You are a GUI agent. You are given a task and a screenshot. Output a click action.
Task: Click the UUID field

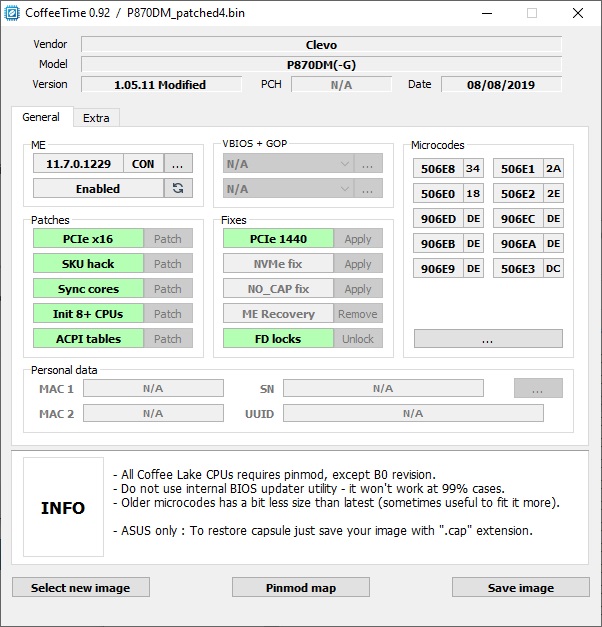tap(413, 413)
